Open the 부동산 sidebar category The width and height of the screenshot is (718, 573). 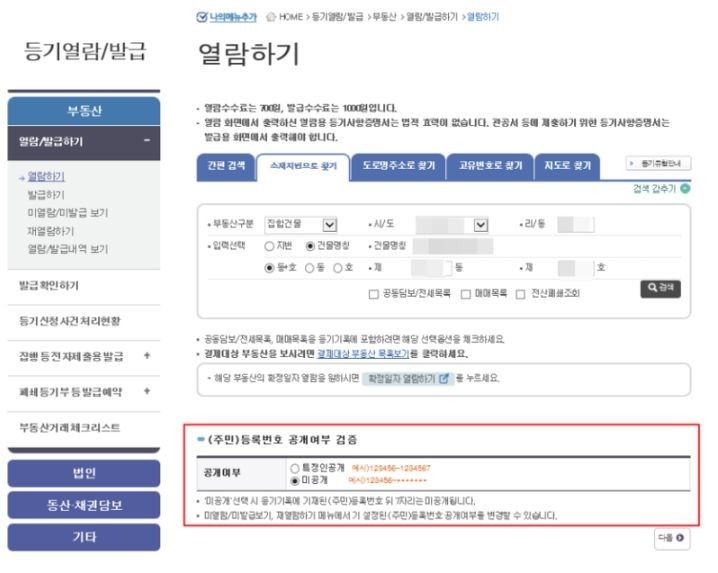click(84, 111)
